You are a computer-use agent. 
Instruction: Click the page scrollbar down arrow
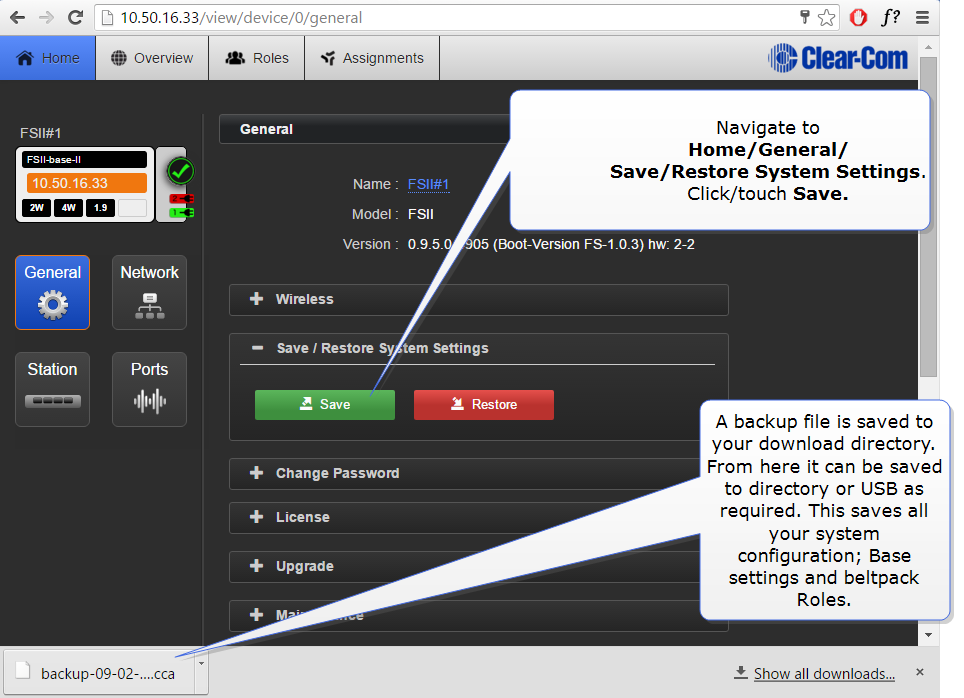[x=928, y=635]
